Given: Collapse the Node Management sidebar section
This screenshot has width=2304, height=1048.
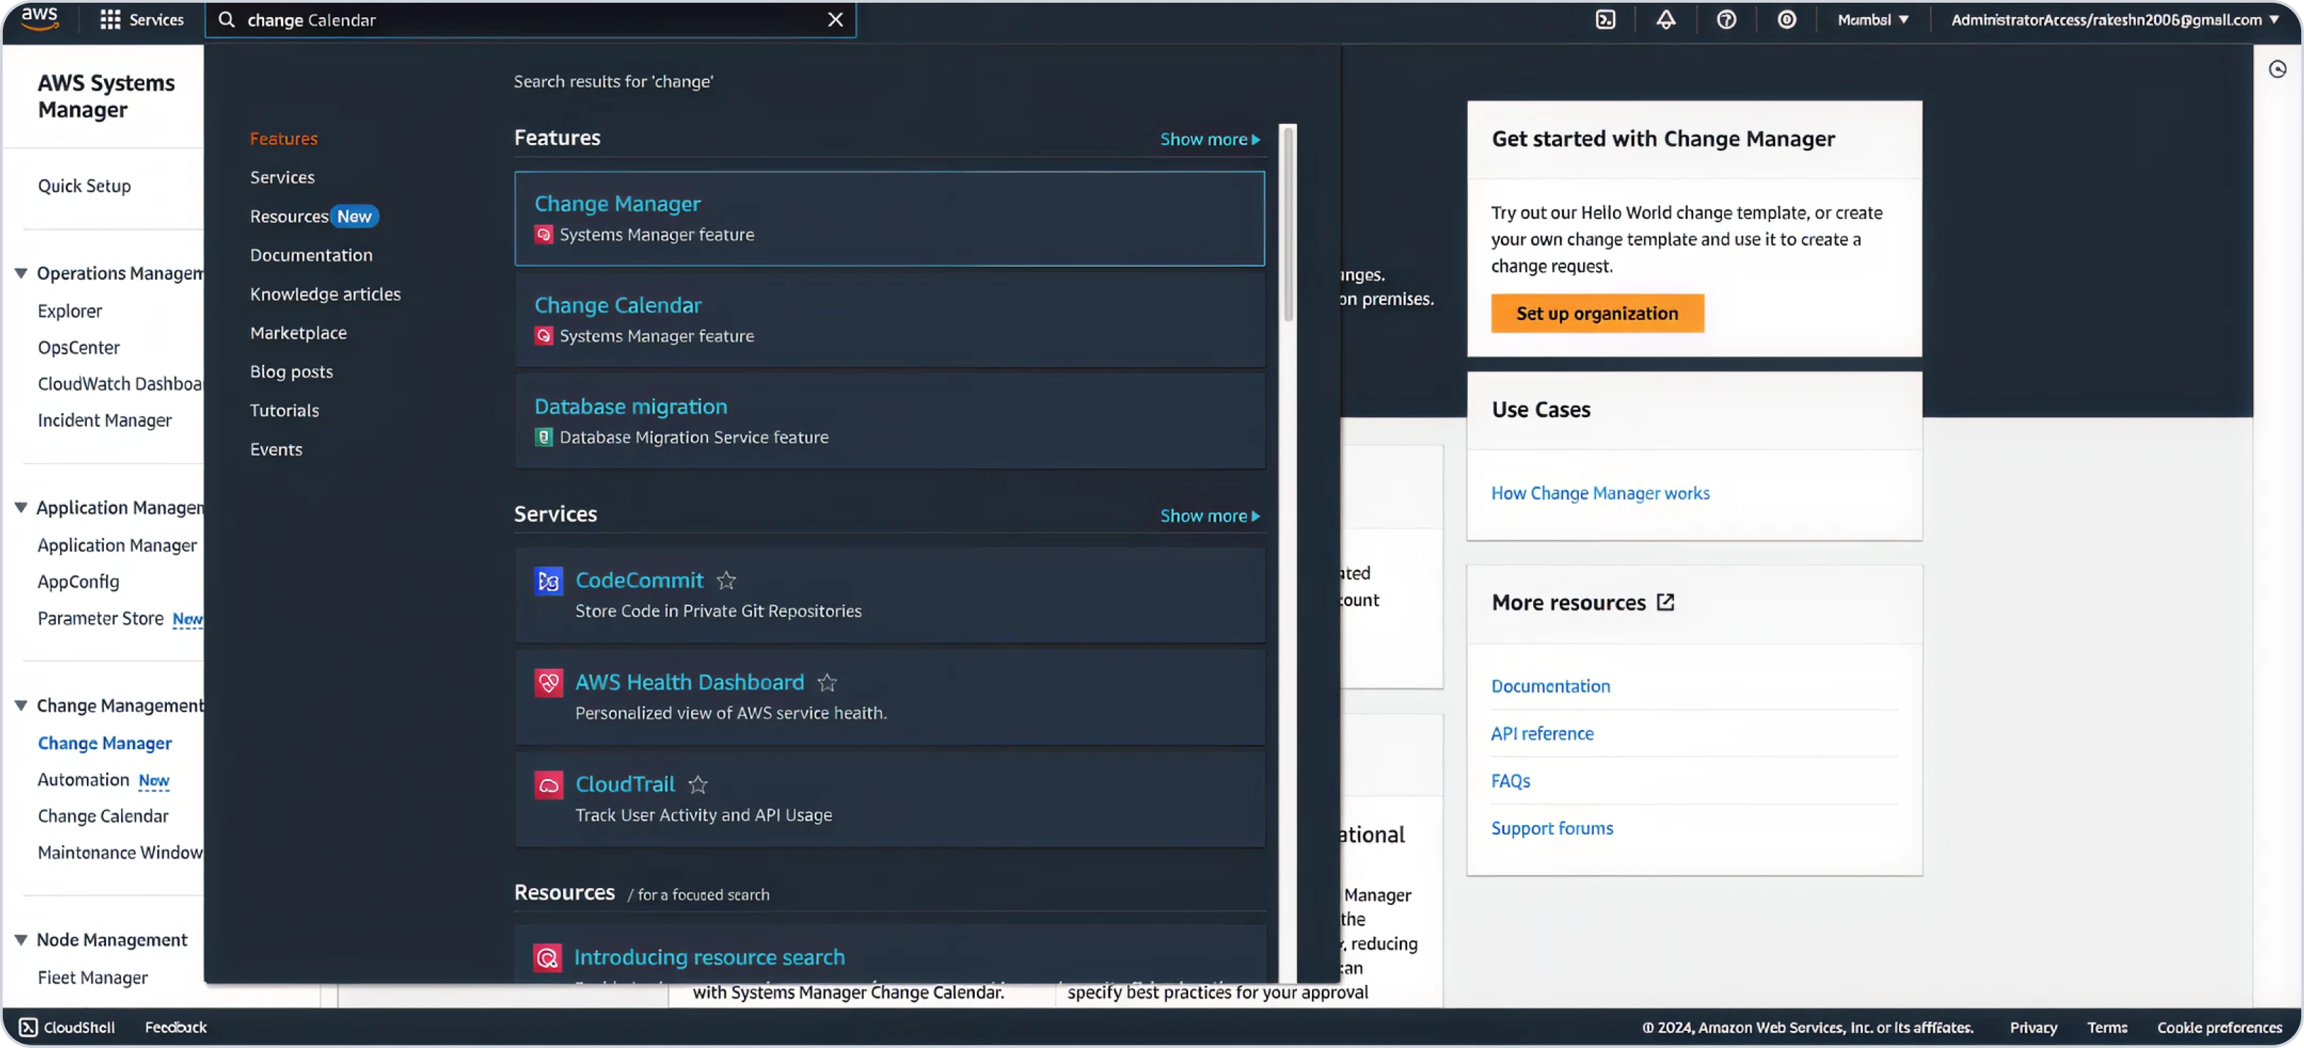Looking at the screenshot, I should click(x=21, y=940).
